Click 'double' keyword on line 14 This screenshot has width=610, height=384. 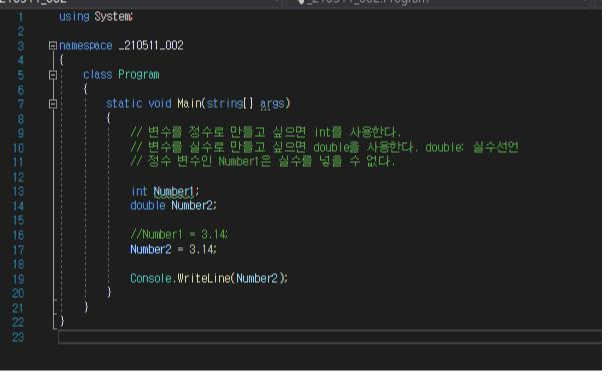click(x=147, y=205)
